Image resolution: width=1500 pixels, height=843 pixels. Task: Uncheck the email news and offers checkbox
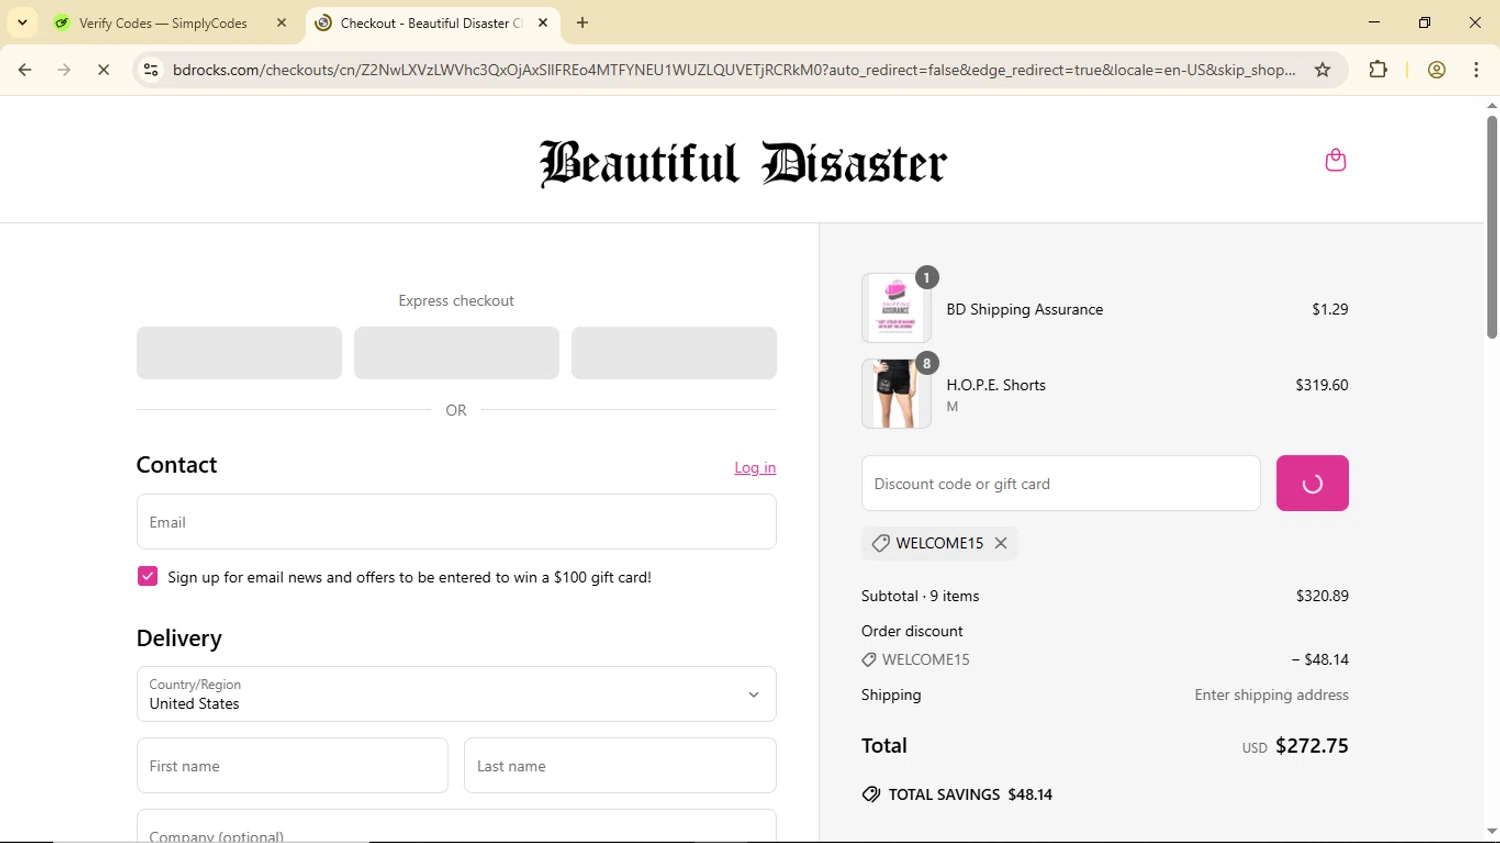(148, 577)
